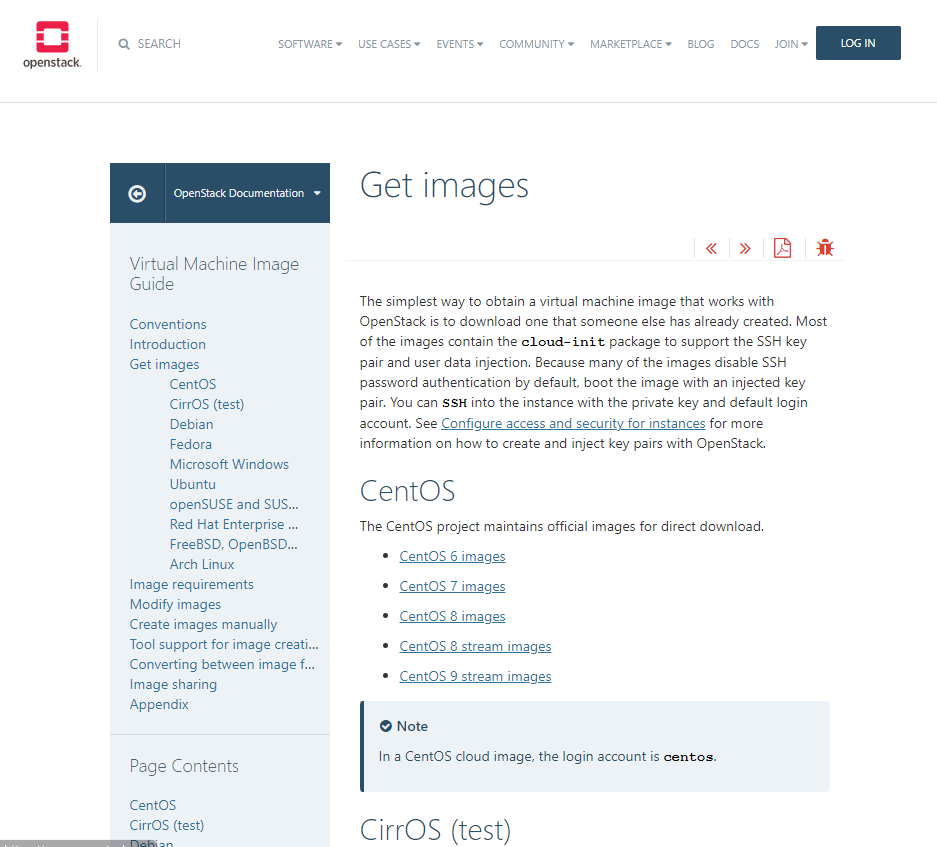Open Converting between image f... link

222,665
